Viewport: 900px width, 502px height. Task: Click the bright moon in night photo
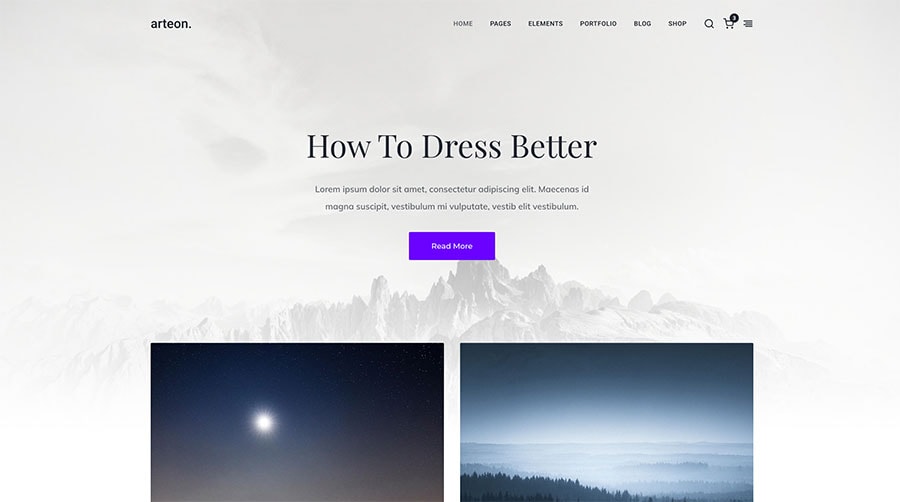pyautogui.click(x=263, y=423)
